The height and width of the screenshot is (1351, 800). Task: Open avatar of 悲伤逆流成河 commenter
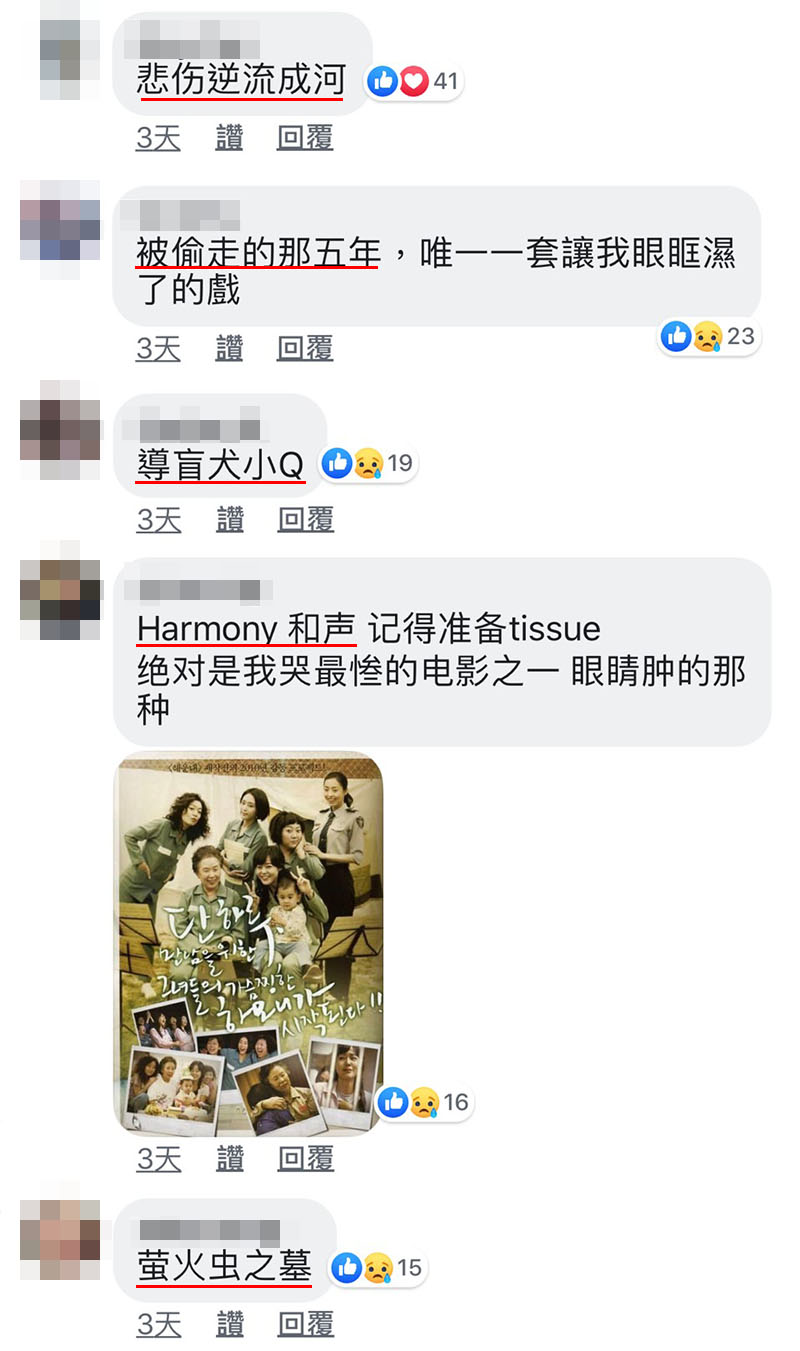click(60, 60)
